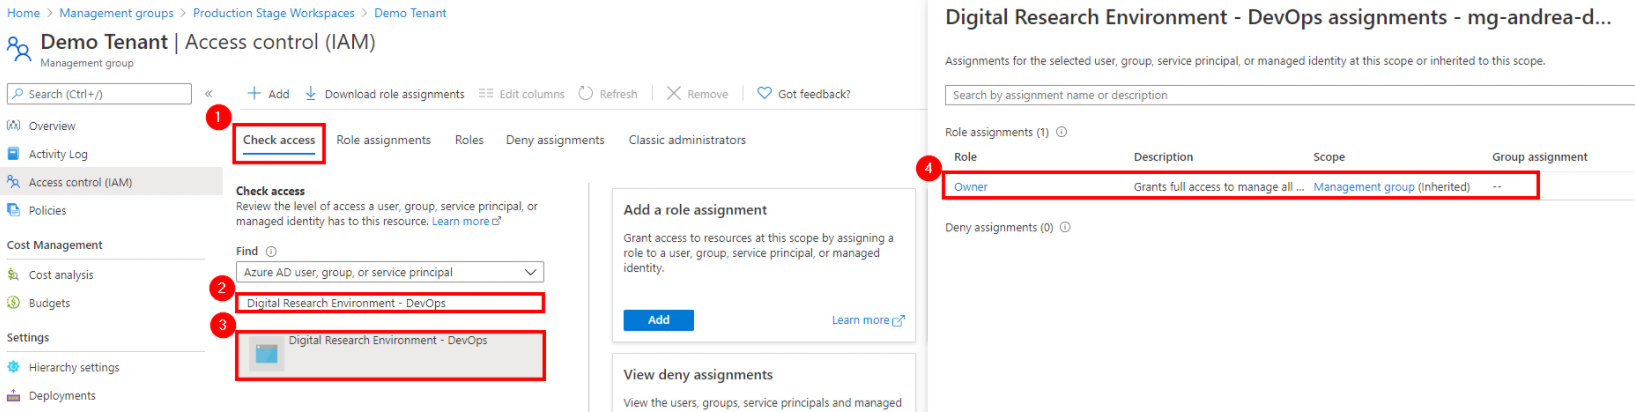Screen dimensions: 1635x412
Task: Open Budgets in the sidebar
Action: pyautogui.click(x=49, y=303)
